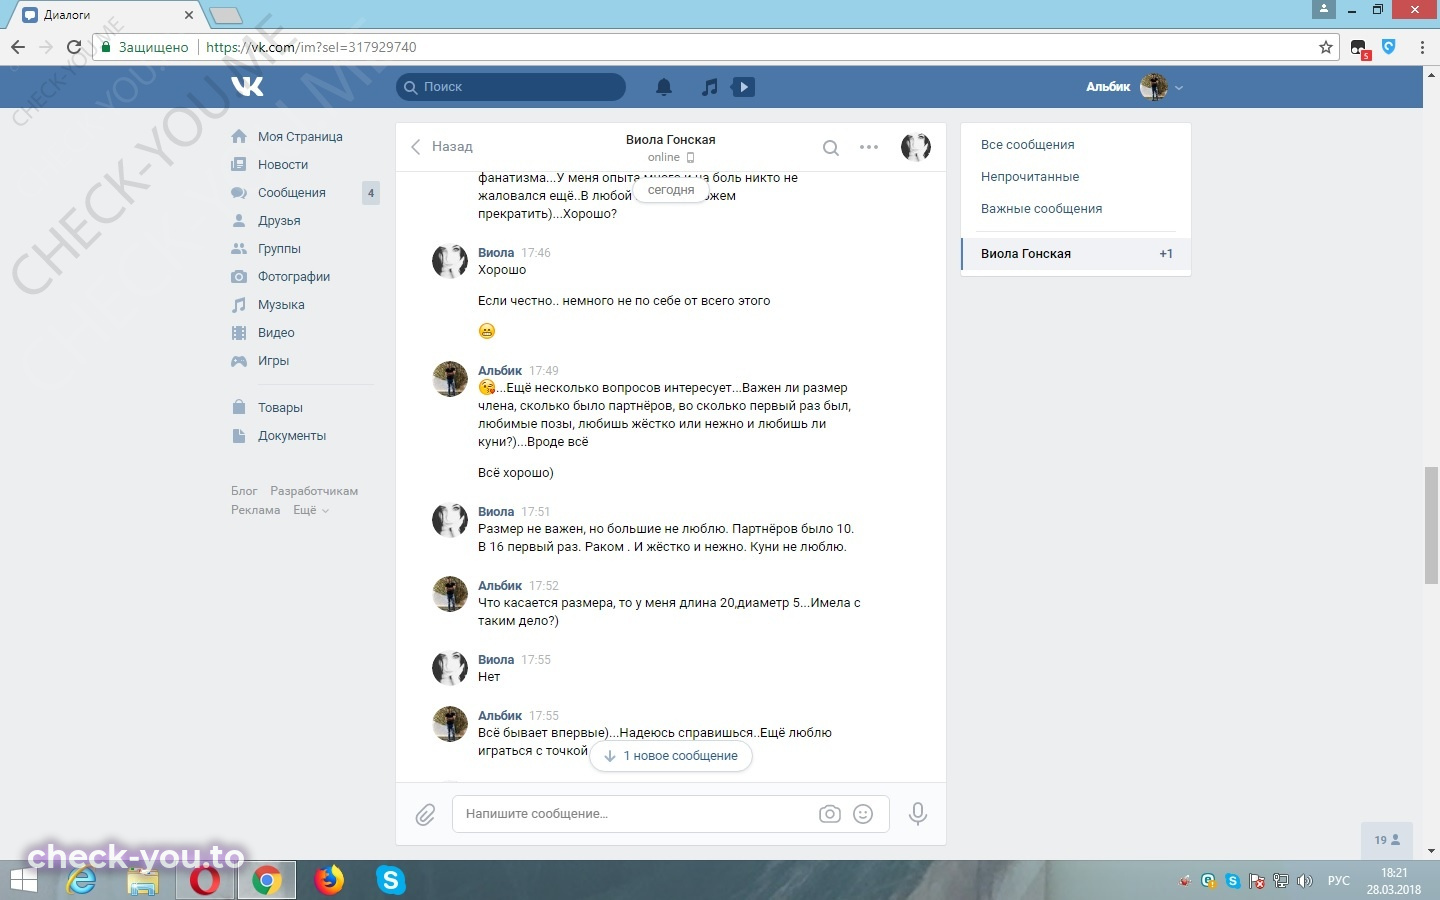
Task: Open the music note player icon
Action: pyautogui.click(x=709, y=87)
